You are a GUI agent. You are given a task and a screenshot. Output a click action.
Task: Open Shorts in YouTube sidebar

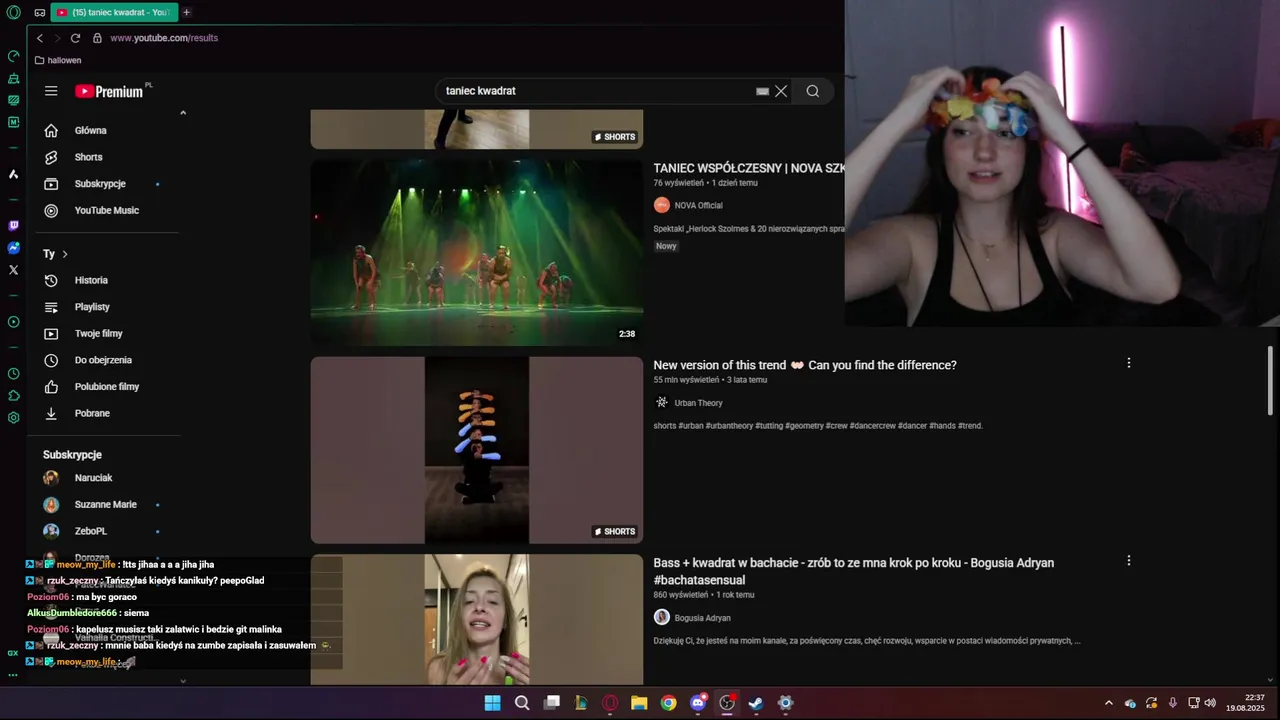88,157
